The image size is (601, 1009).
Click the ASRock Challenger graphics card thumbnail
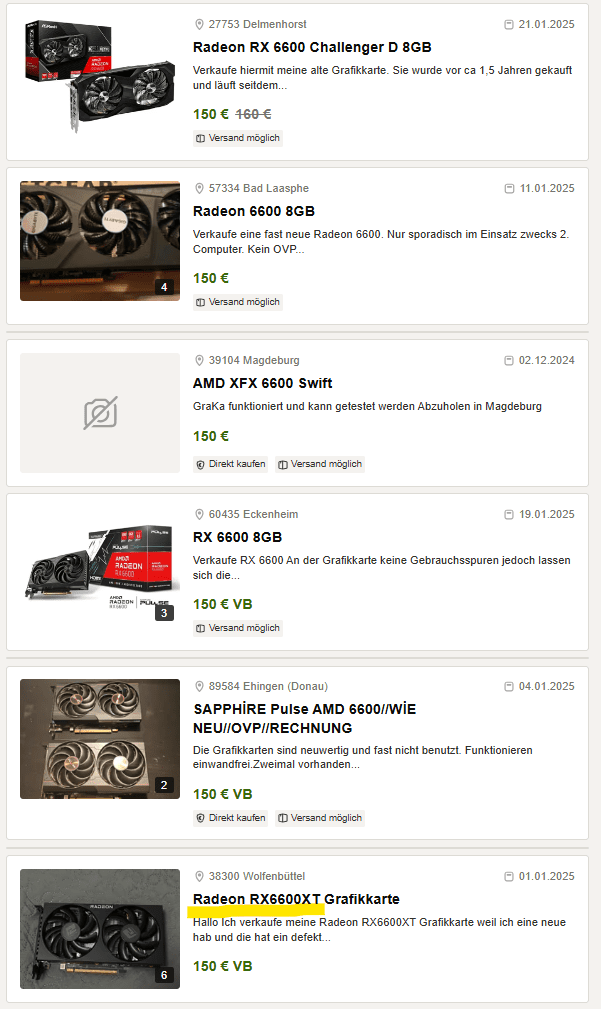tap(100, 78)
